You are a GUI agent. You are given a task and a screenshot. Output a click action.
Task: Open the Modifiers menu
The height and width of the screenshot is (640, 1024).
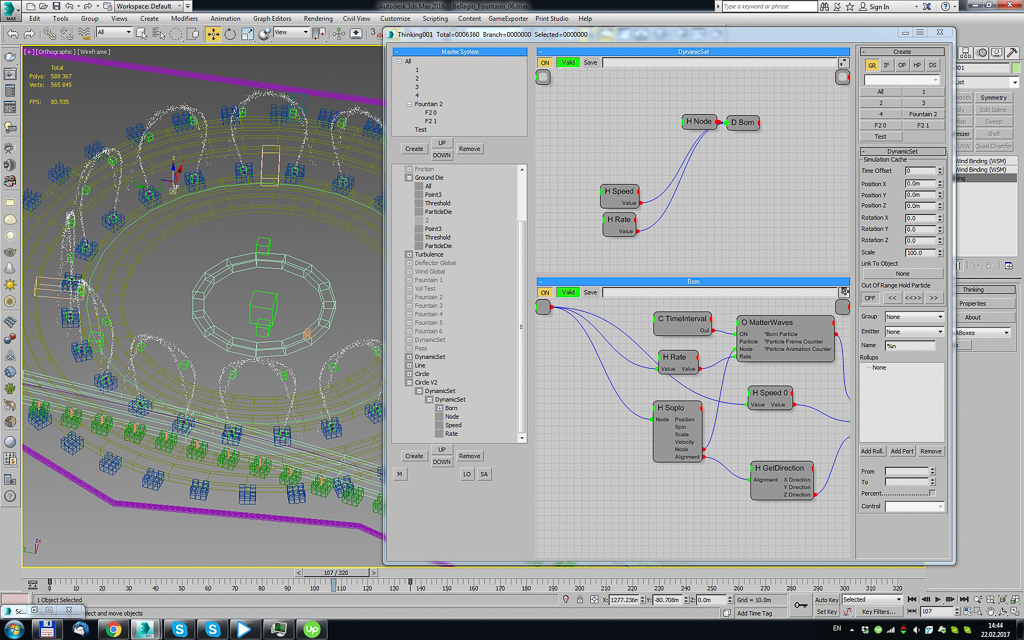pyautogui.click(x=184, y=18)
